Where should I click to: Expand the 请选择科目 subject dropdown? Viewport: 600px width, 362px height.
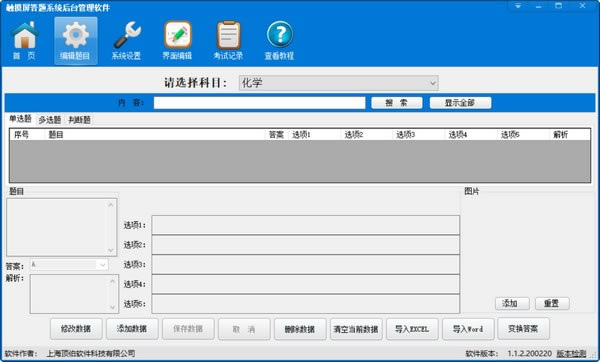point(433,83)
